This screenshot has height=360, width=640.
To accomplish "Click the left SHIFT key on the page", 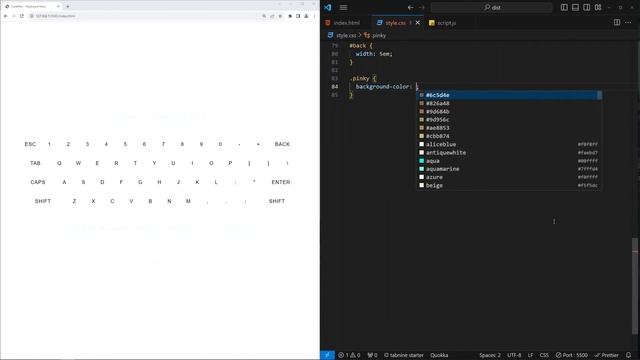I will tap(42, 201).
